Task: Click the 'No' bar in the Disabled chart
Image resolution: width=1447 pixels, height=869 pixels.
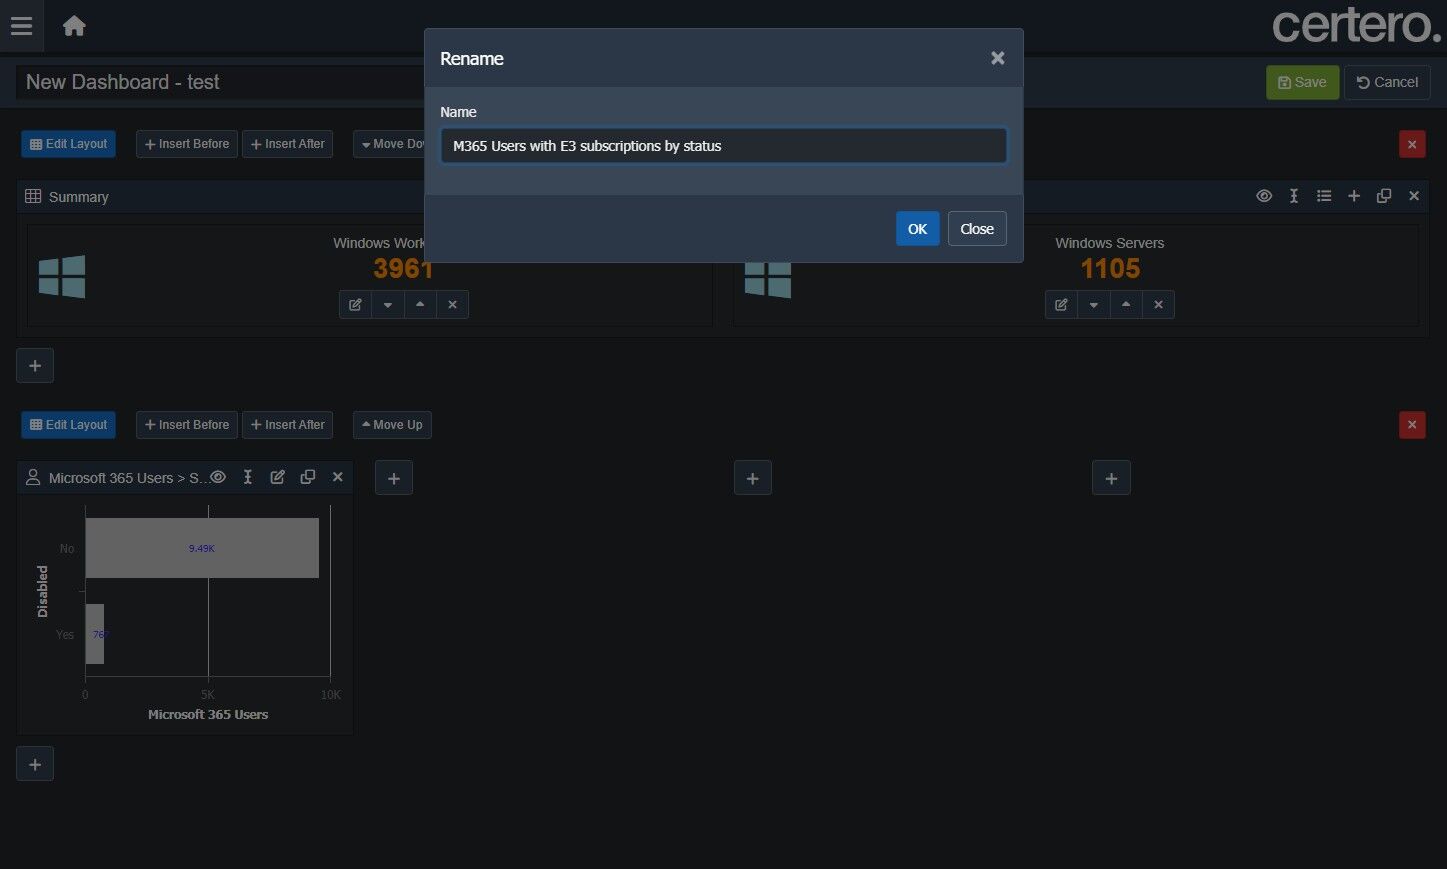Action: pos(202,548)
